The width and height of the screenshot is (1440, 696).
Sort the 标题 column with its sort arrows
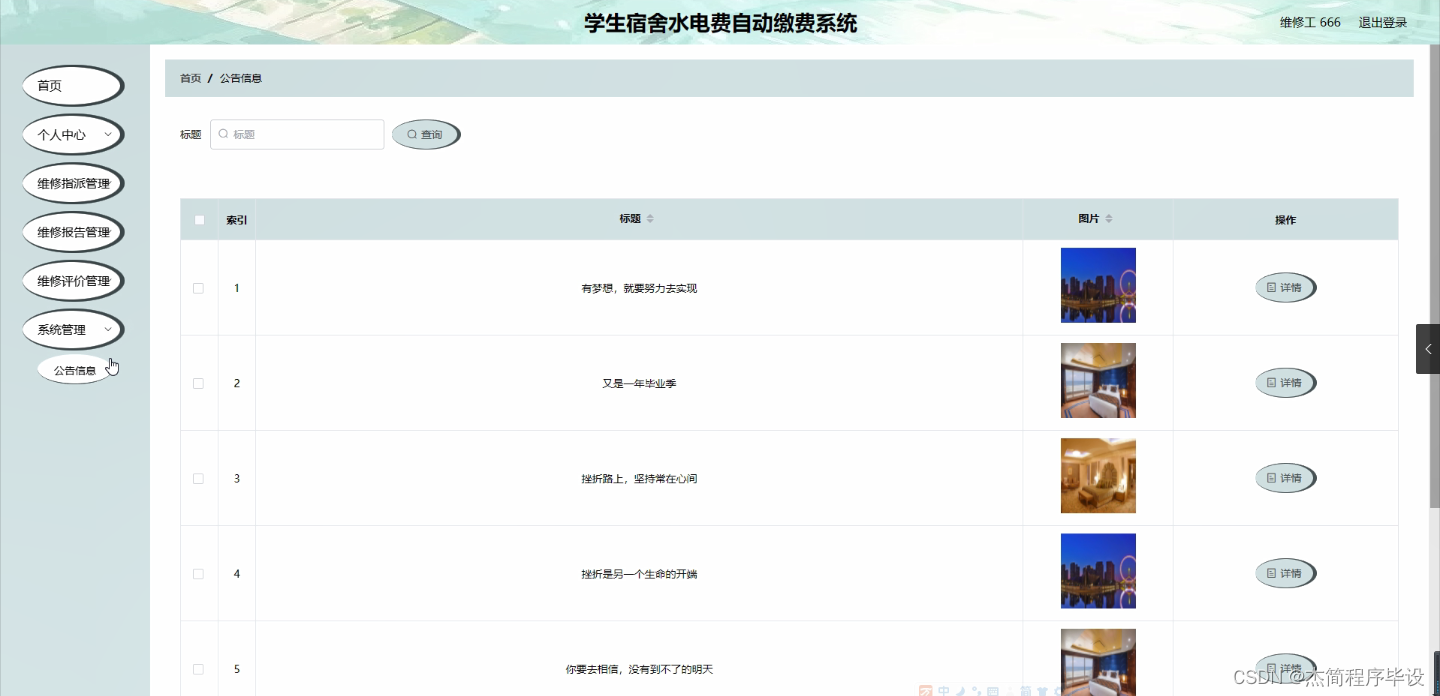coord(649,219)
